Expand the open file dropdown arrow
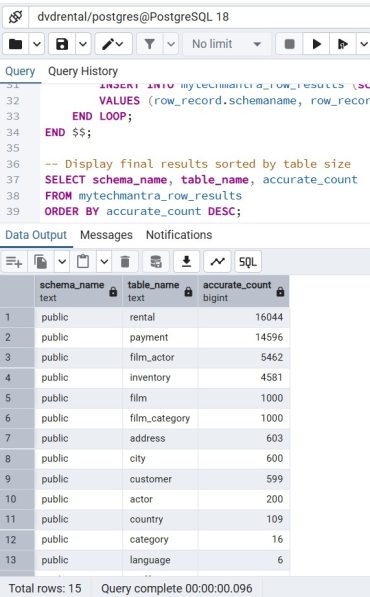Viewport: 370px width, 597px height. (37, 44)
